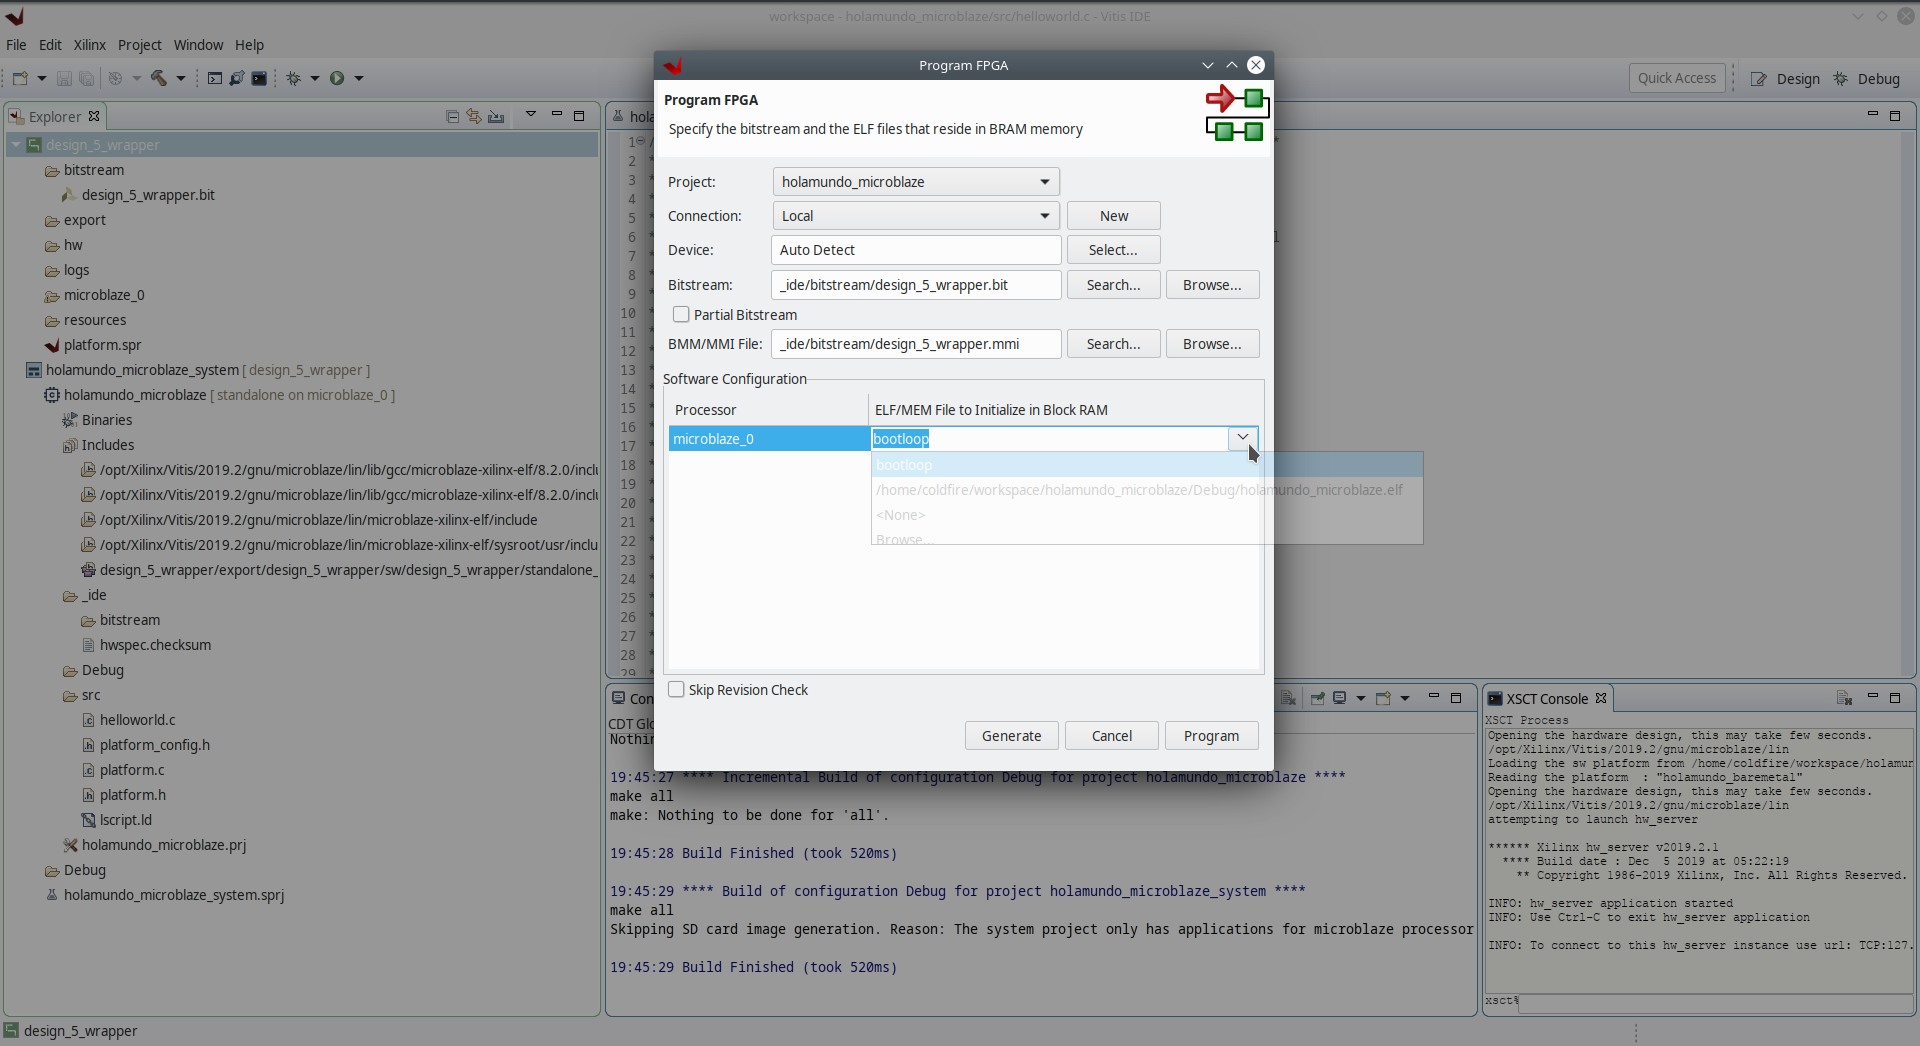Screen dimensions: 1920x1046
Task: Click the import icon in Explorer toolbar
Action: pos(496,116)
